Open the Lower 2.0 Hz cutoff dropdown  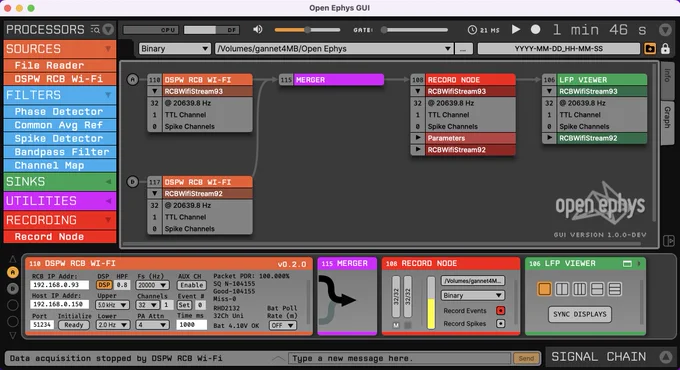coord(112,325)
